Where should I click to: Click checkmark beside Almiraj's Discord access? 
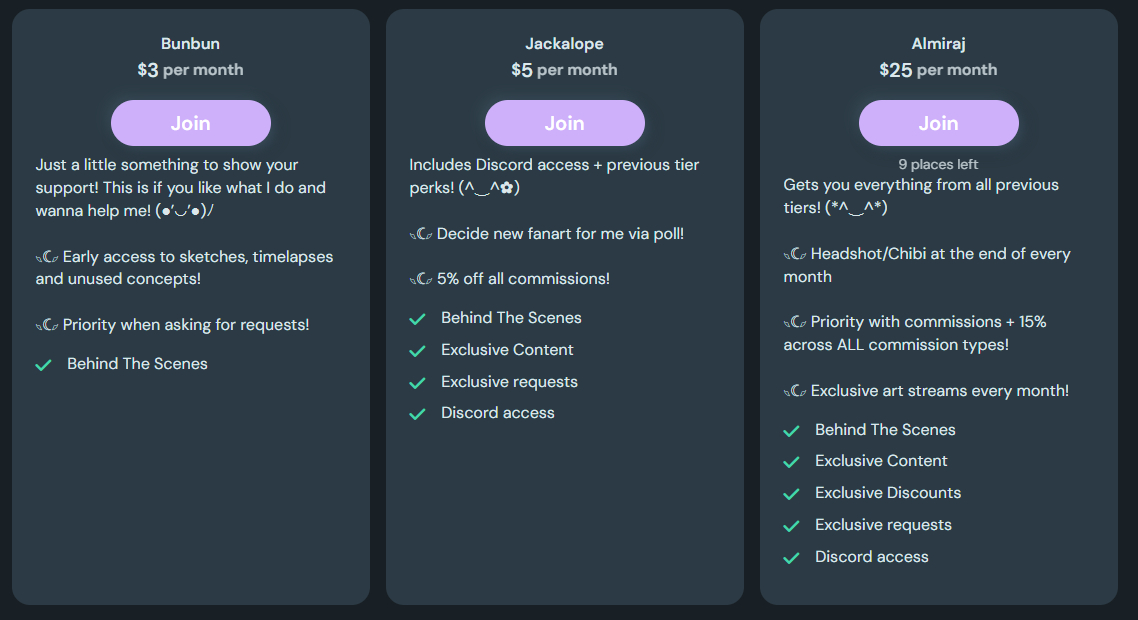click(x=791, y=558)
